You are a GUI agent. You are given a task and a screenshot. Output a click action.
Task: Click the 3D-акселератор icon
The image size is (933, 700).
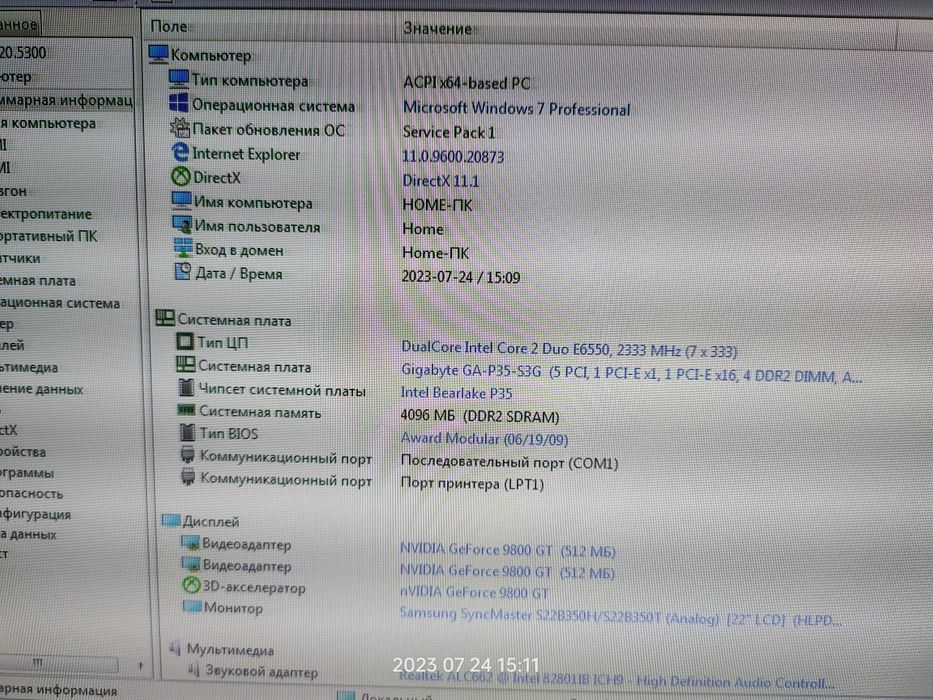pos(192,585)
